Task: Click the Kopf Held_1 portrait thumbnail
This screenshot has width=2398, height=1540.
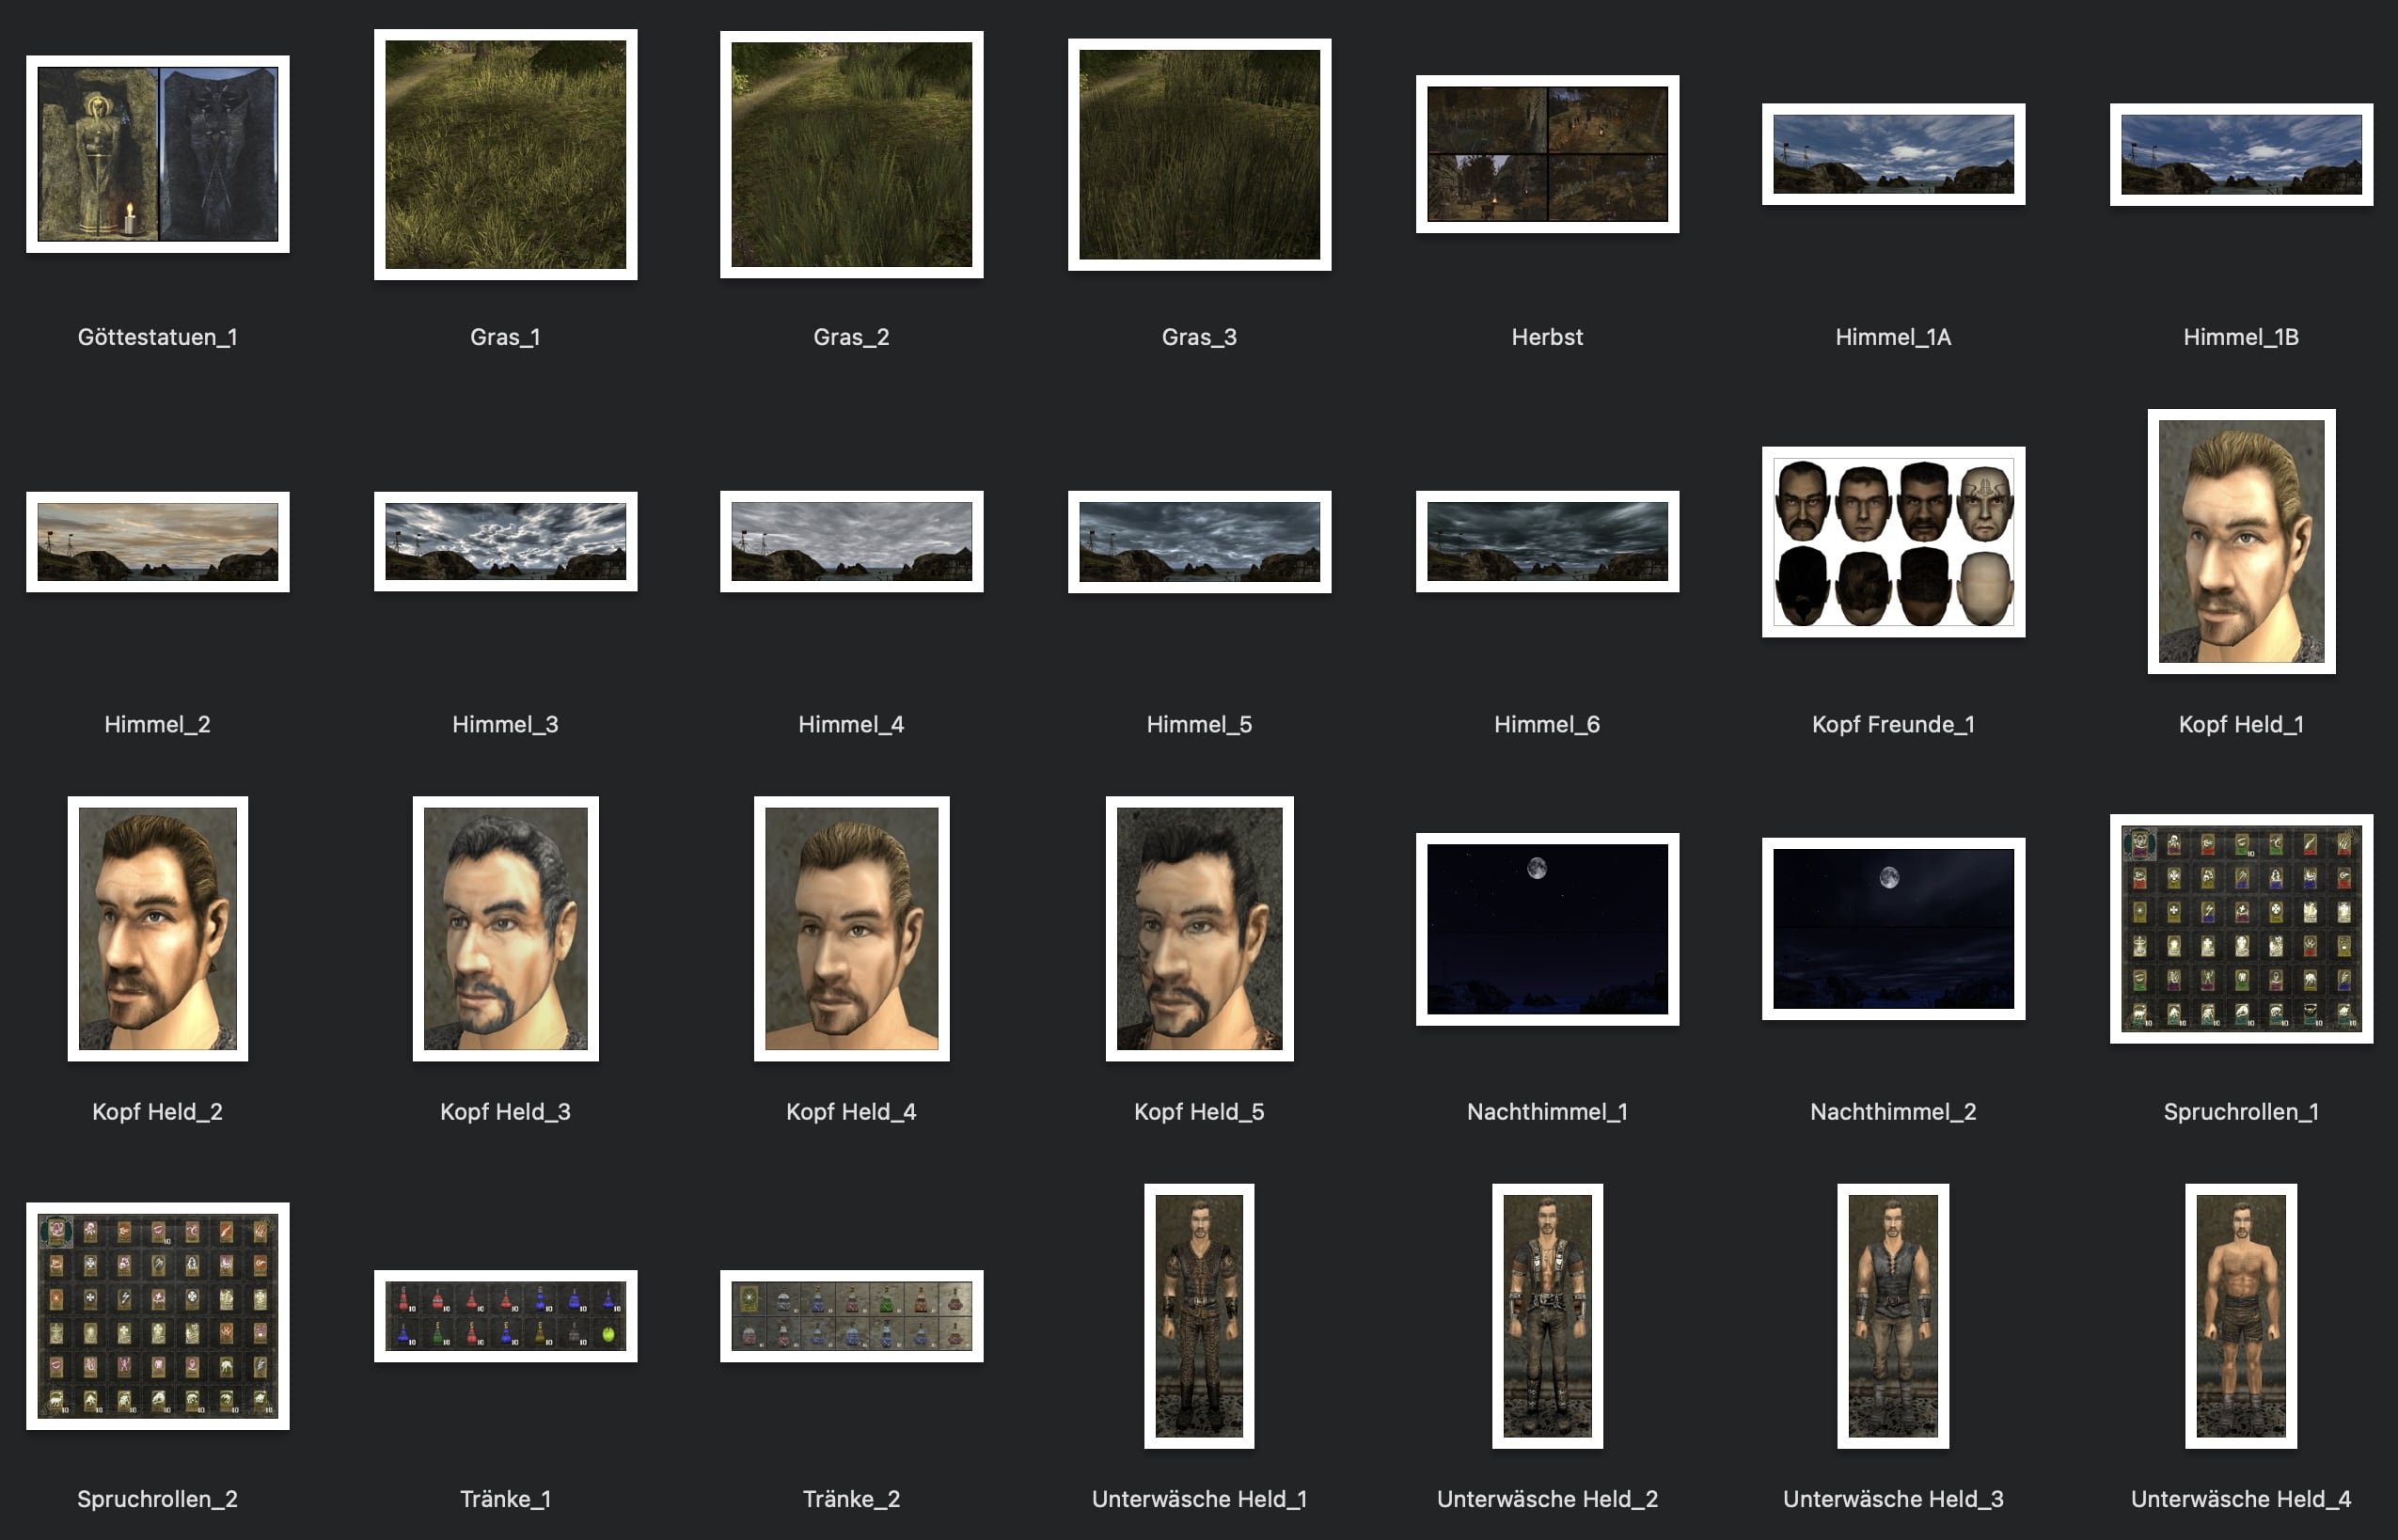Action: click(2240, 541)
